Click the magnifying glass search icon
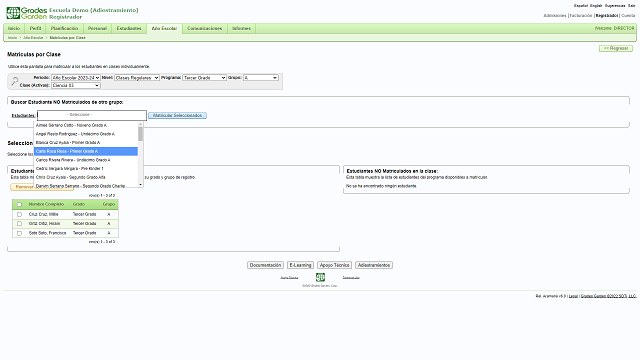This screenshot has height=360, width=640. (x=15, y=81)
